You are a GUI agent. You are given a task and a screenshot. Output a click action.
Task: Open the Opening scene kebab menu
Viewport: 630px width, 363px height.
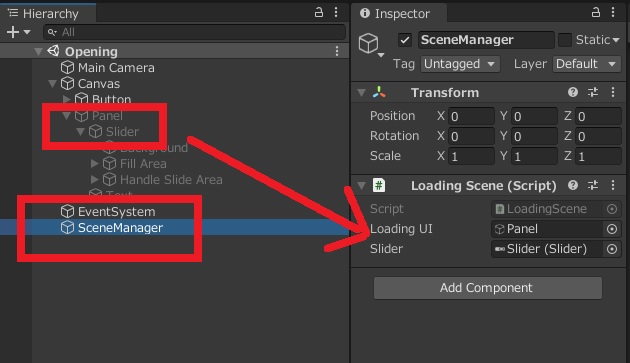click(x=337, y=51)
